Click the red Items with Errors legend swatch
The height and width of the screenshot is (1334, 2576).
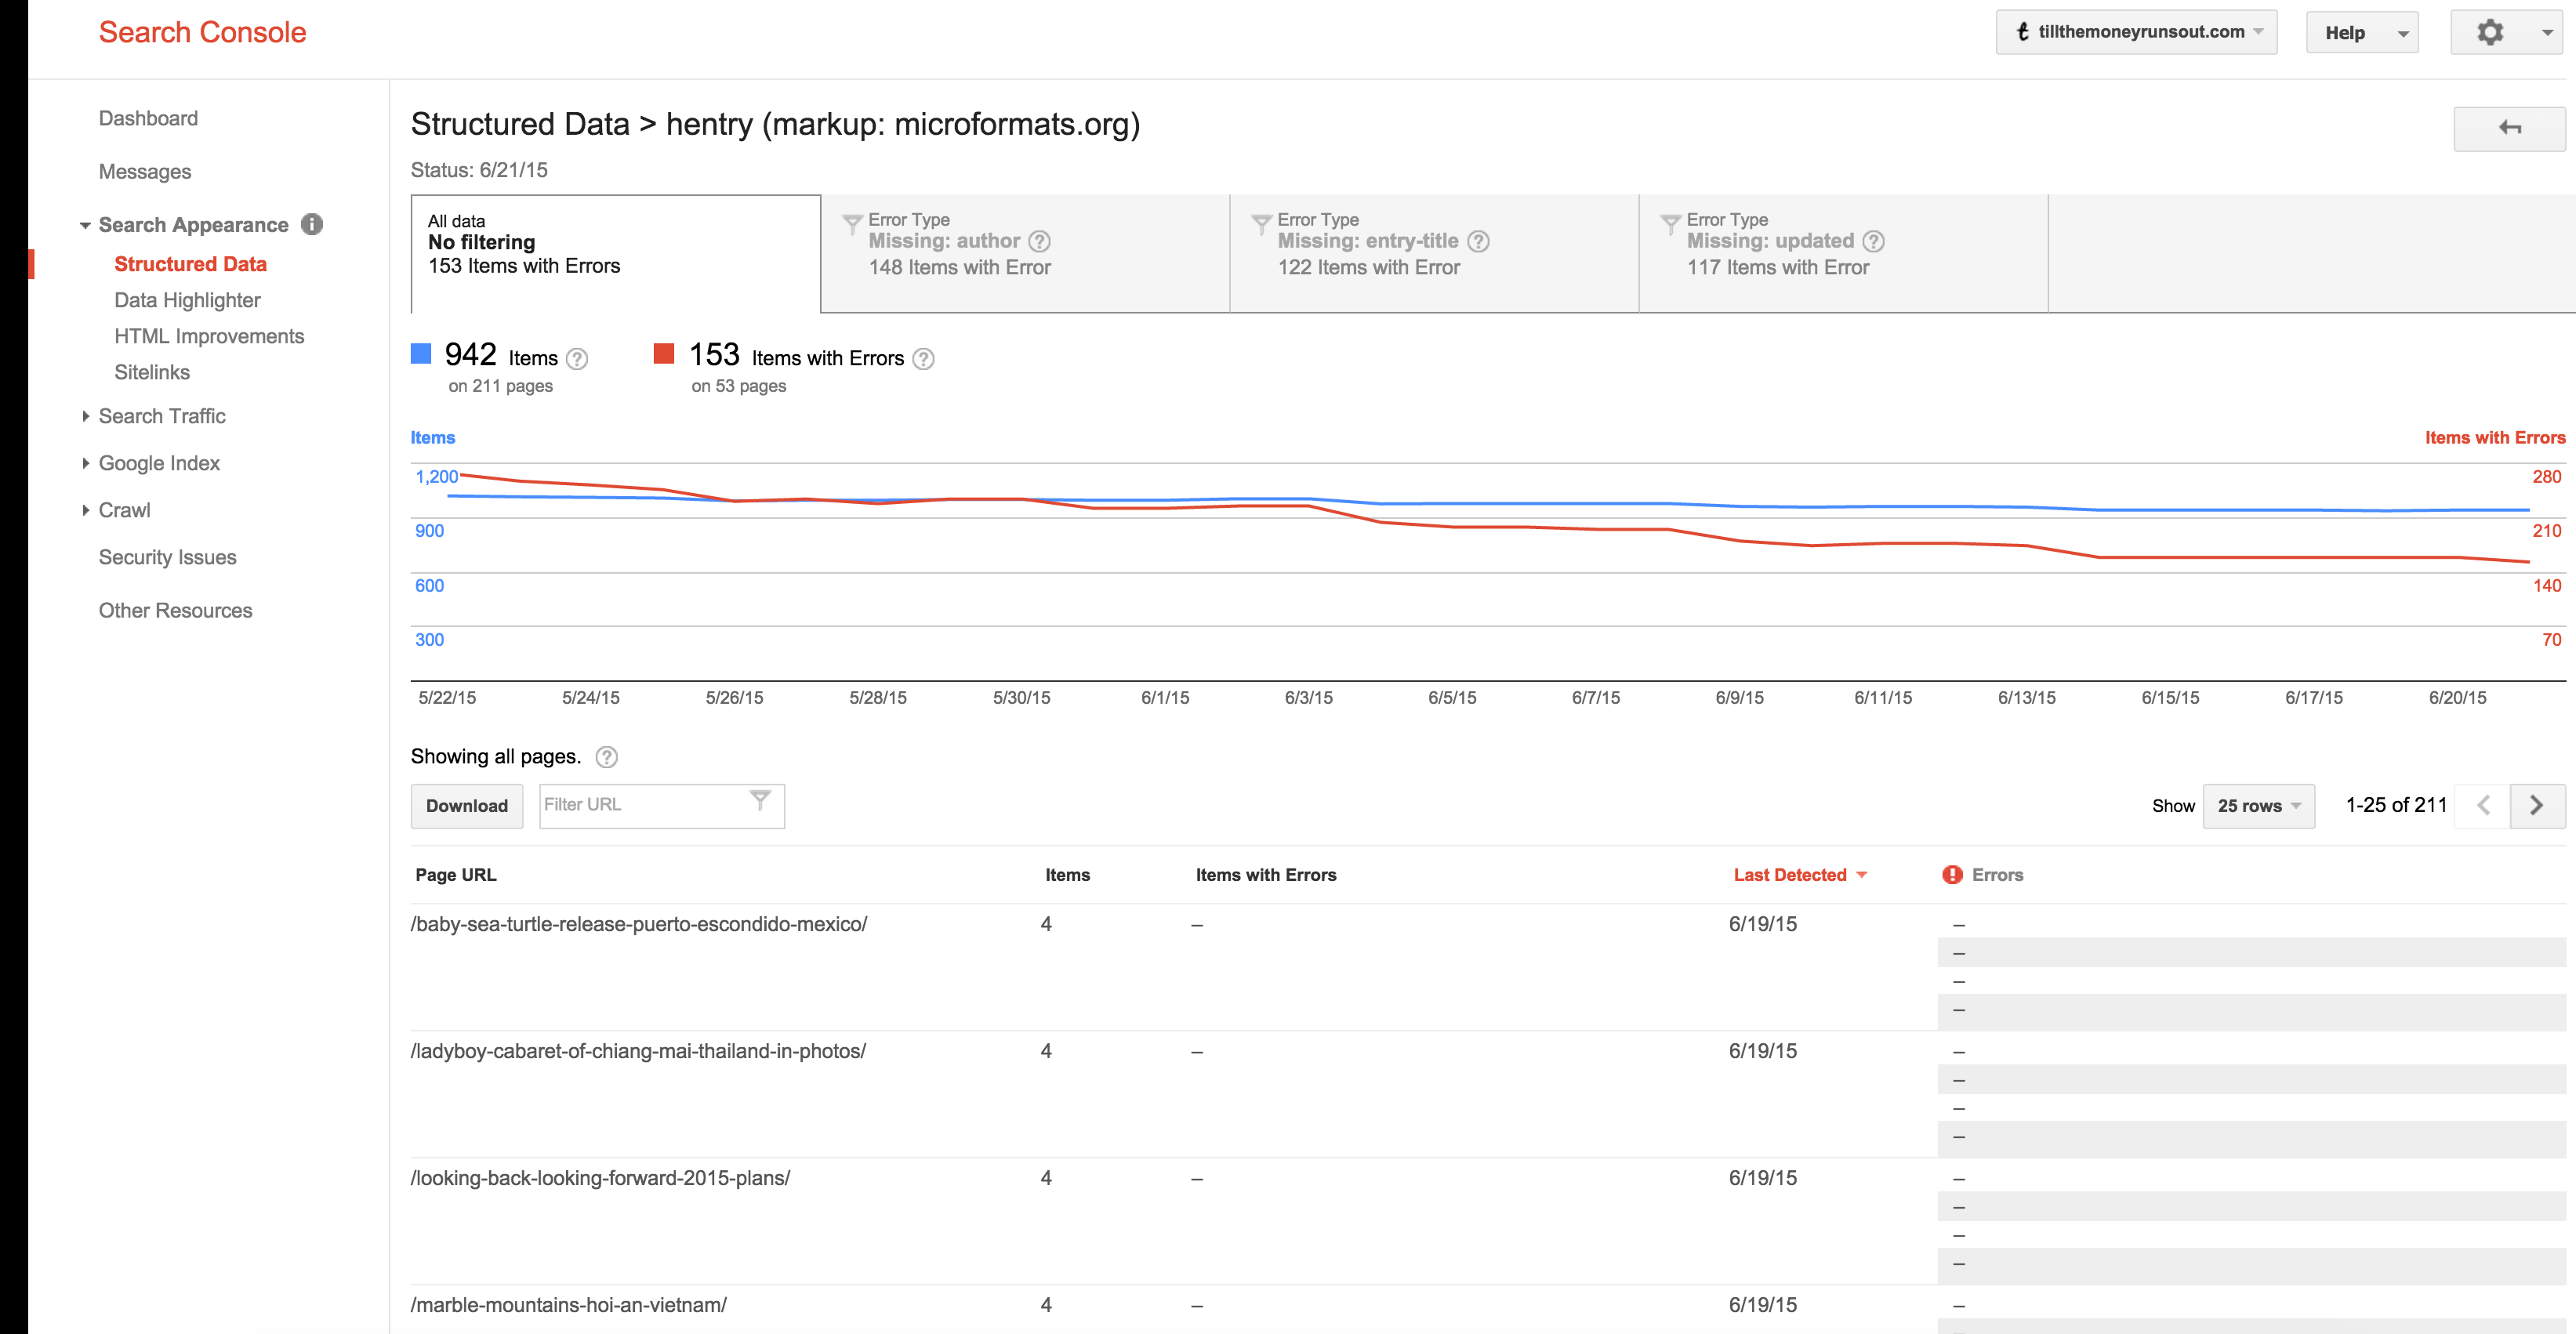point(663,353)
